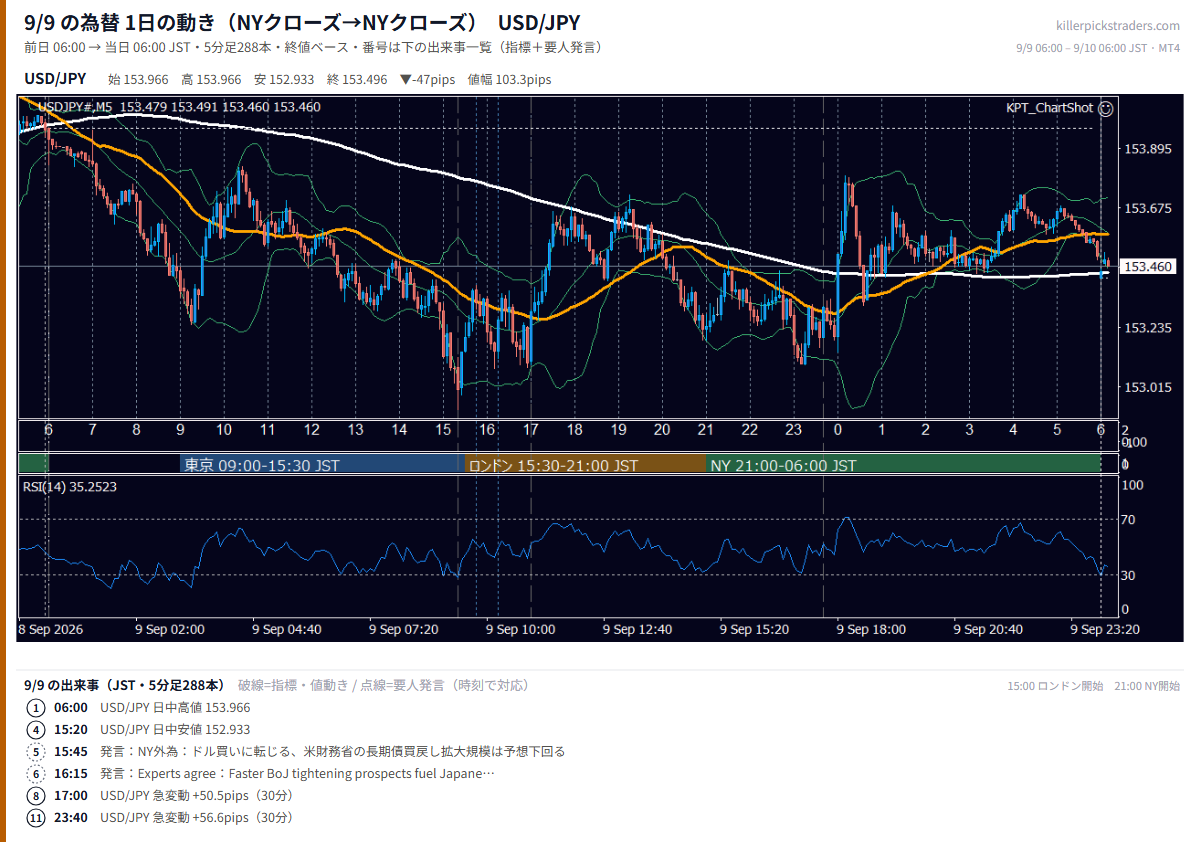Click the open value 始 153.966
Image resolution: width=1200 pixels, height=842 pixels.
click(x=138, y=79)
